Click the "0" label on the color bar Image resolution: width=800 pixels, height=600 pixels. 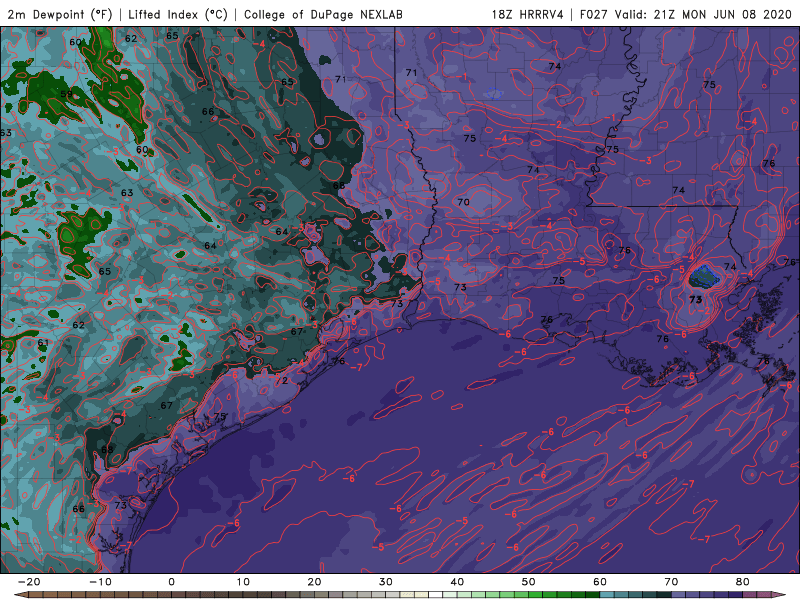pyautogui.click(x=171, y=582)
